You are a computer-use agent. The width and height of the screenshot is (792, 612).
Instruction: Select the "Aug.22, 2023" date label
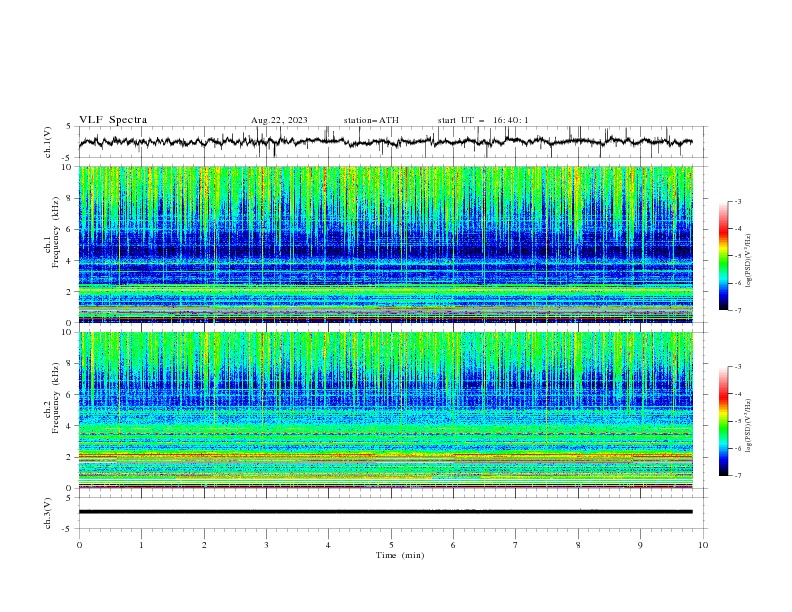[x=279, y=120]
